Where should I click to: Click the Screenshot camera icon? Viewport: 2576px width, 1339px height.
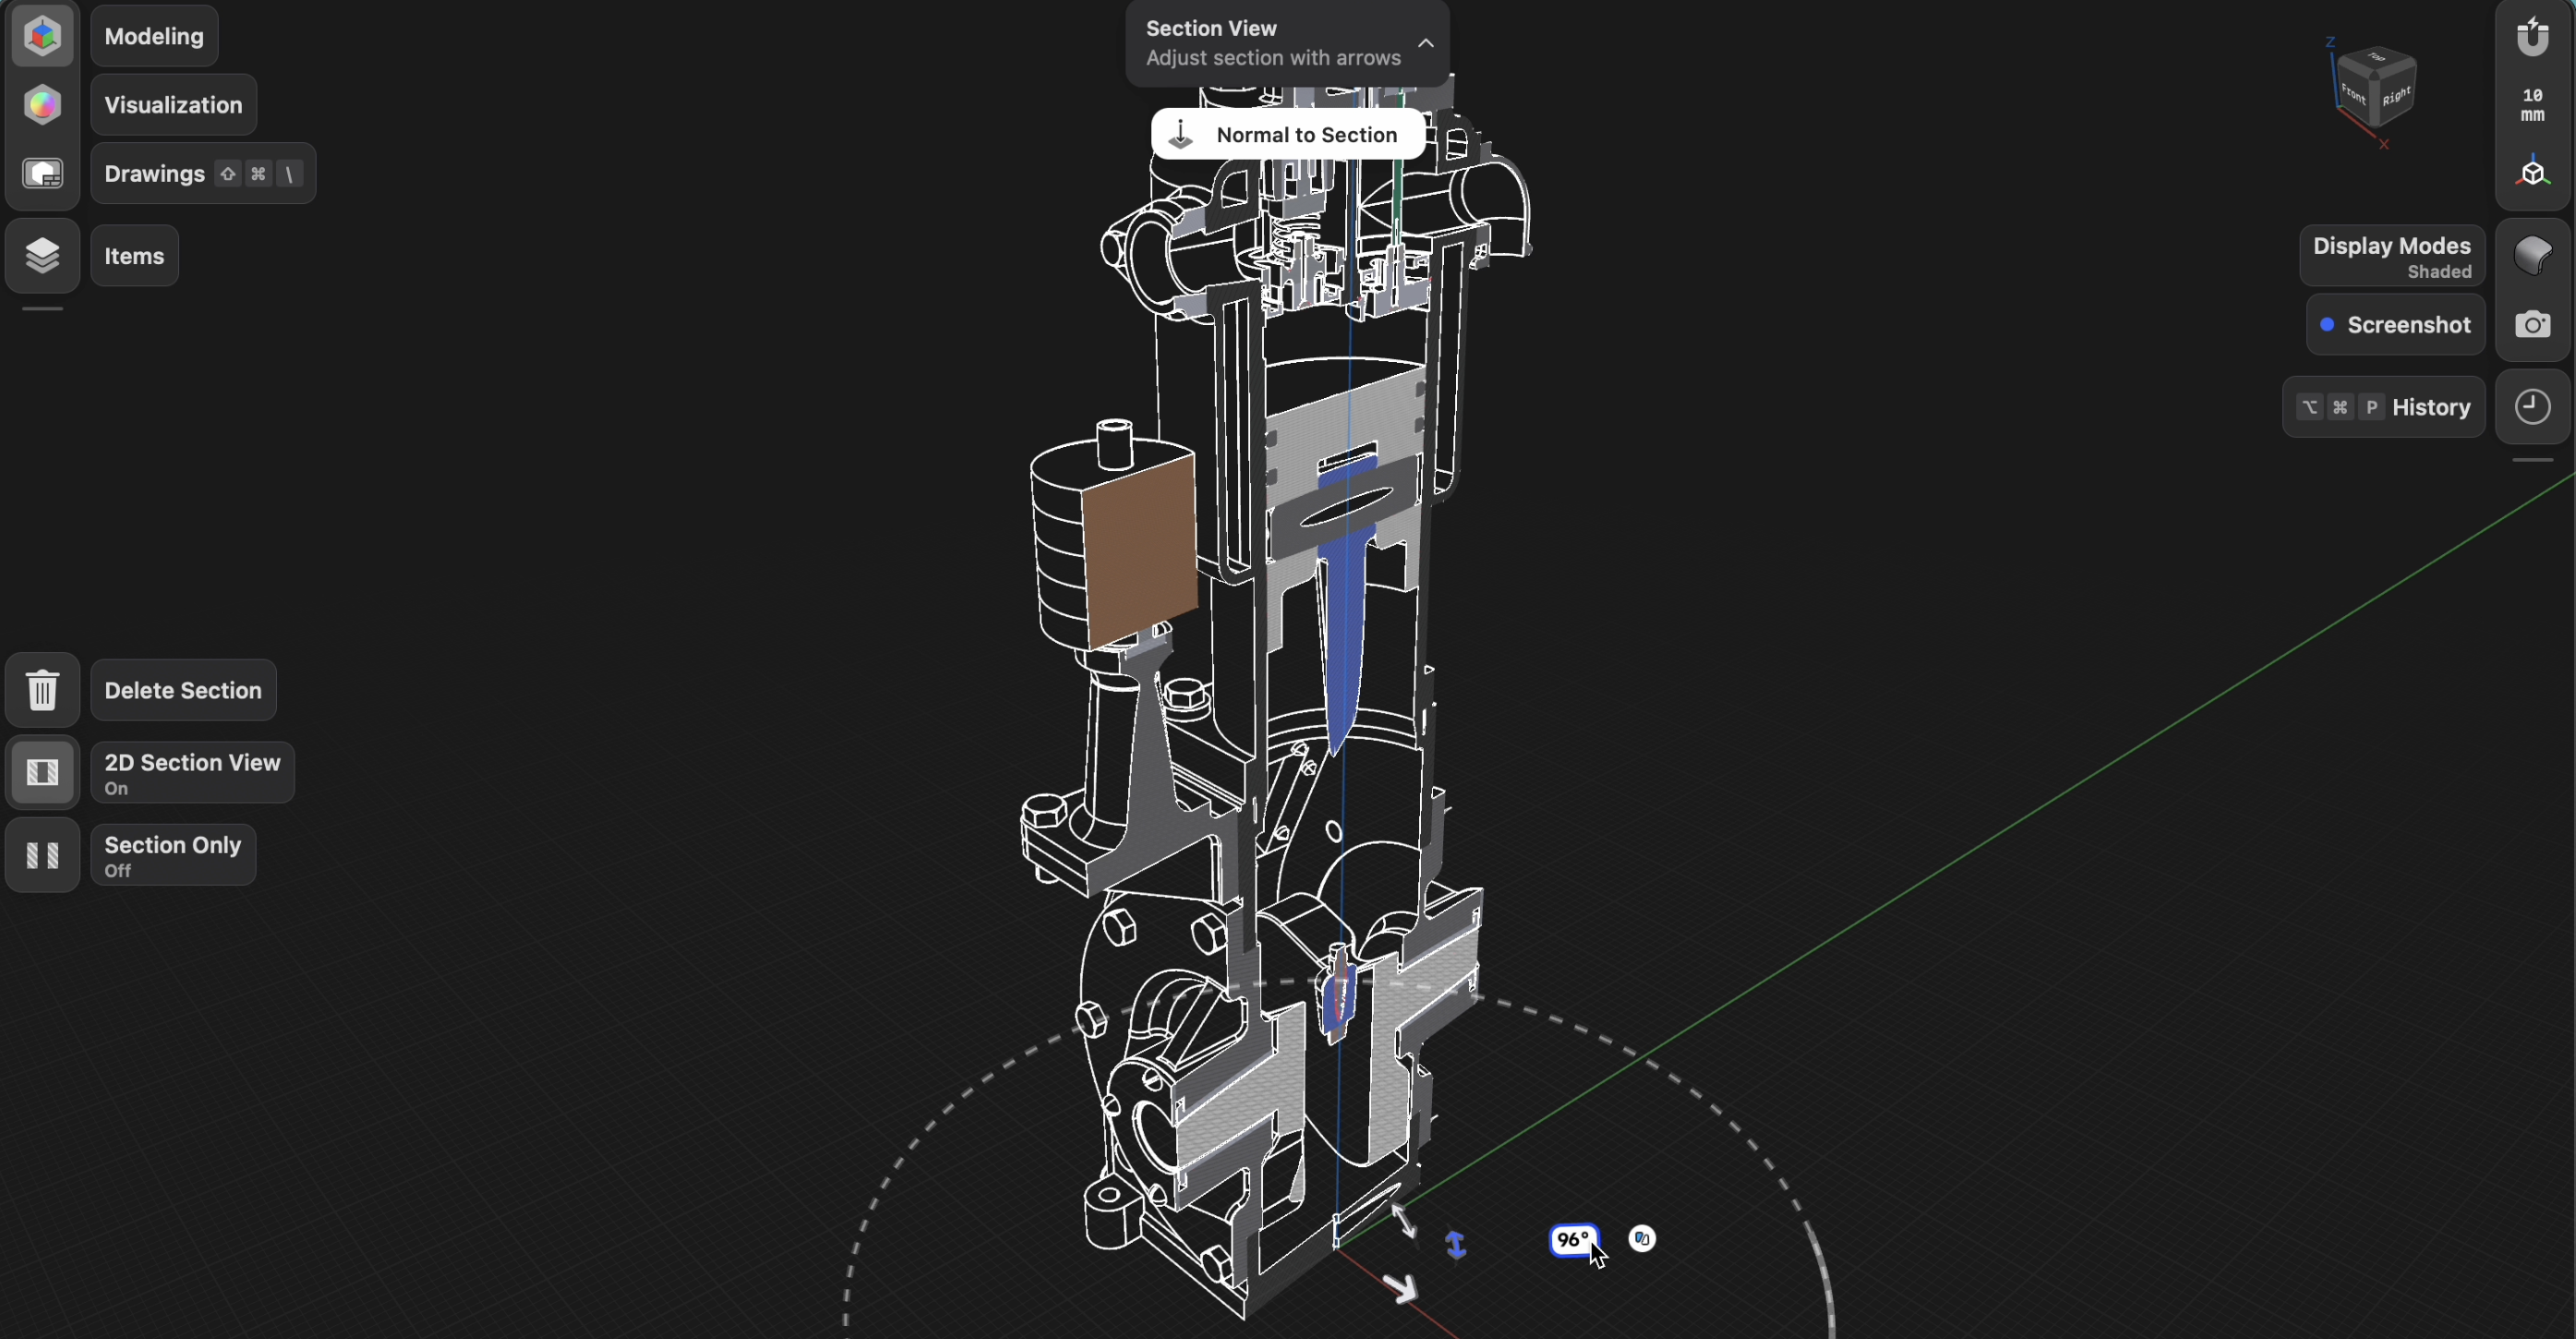(x=2532, y=325)
